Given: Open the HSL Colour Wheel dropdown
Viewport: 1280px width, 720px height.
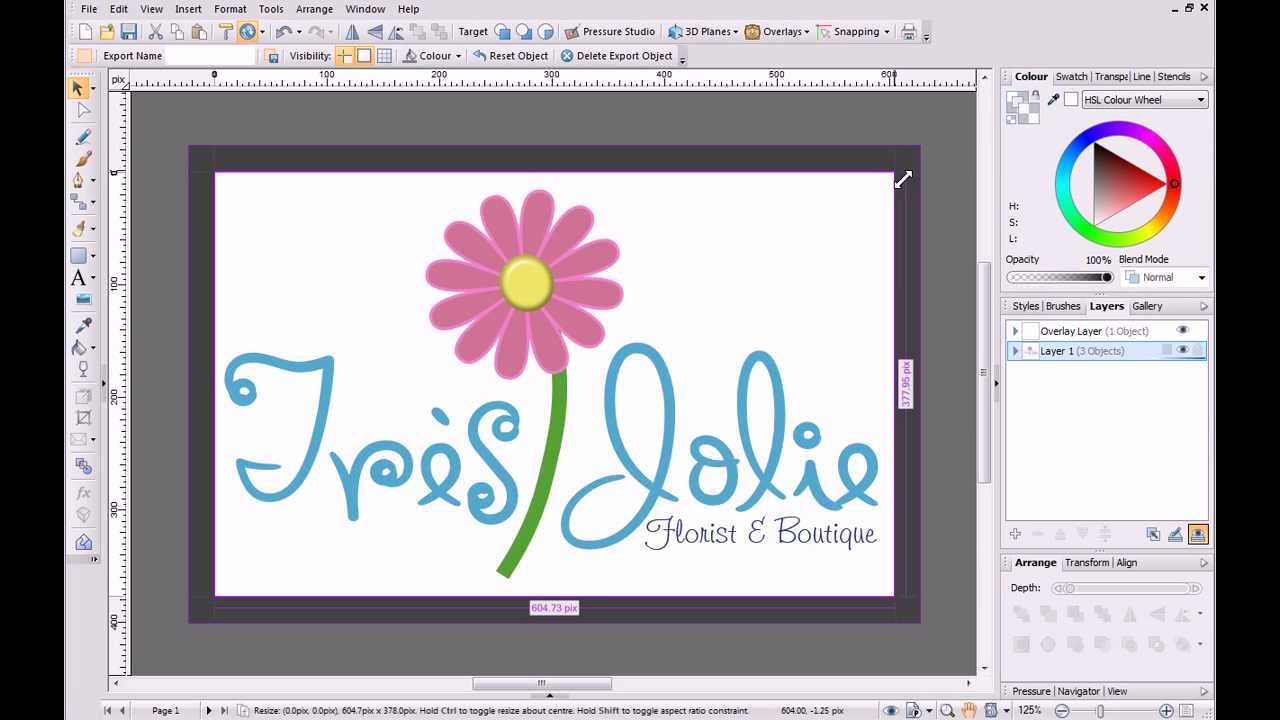Looking at the screenshot, I should [x=1145, y=100].
